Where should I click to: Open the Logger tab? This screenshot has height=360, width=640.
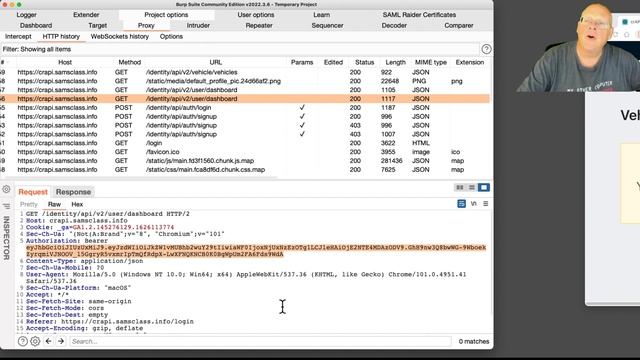click(27, 15)
